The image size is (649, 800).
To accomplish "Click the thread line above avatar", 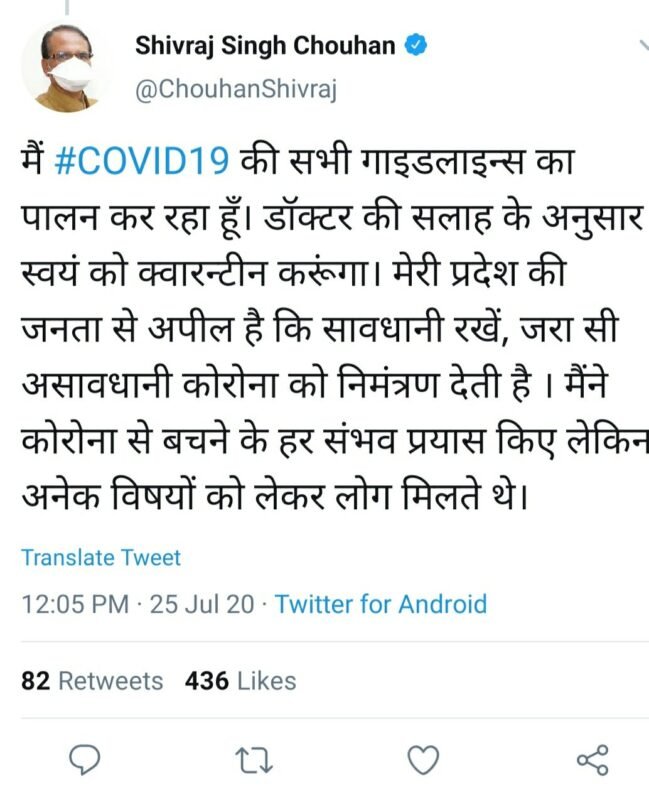I will coord(65,7).
